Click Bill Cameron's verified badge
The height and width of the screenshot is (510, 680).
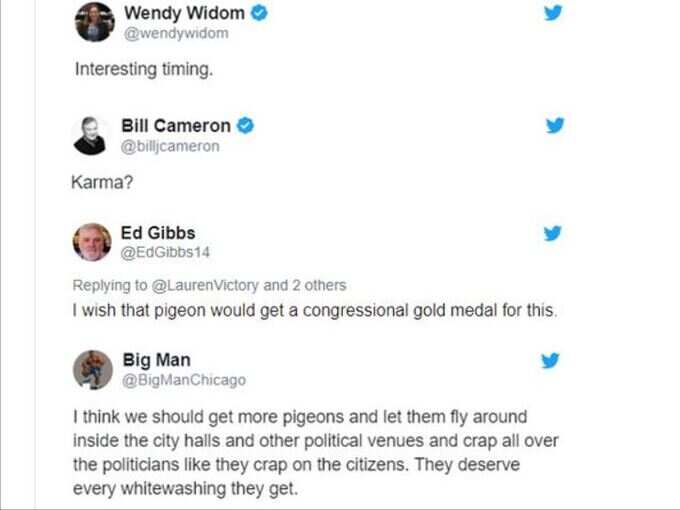click(245, 125)
